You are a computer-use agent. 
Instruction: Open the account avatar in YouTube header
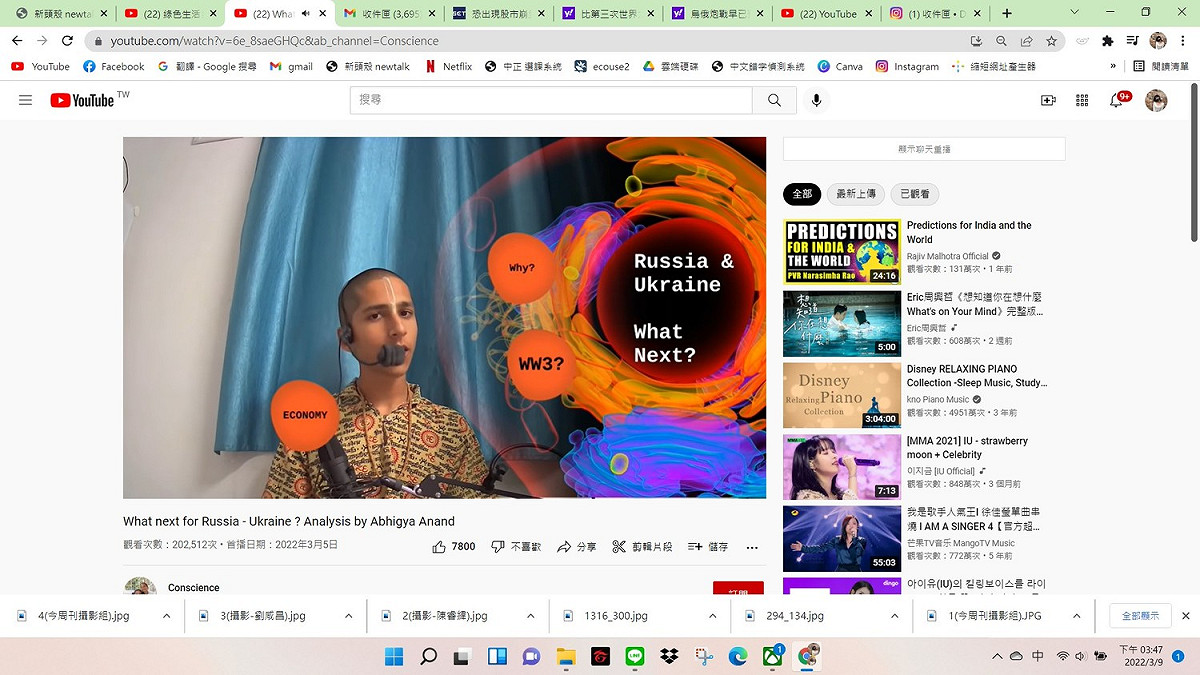(x=1156, y=100)
